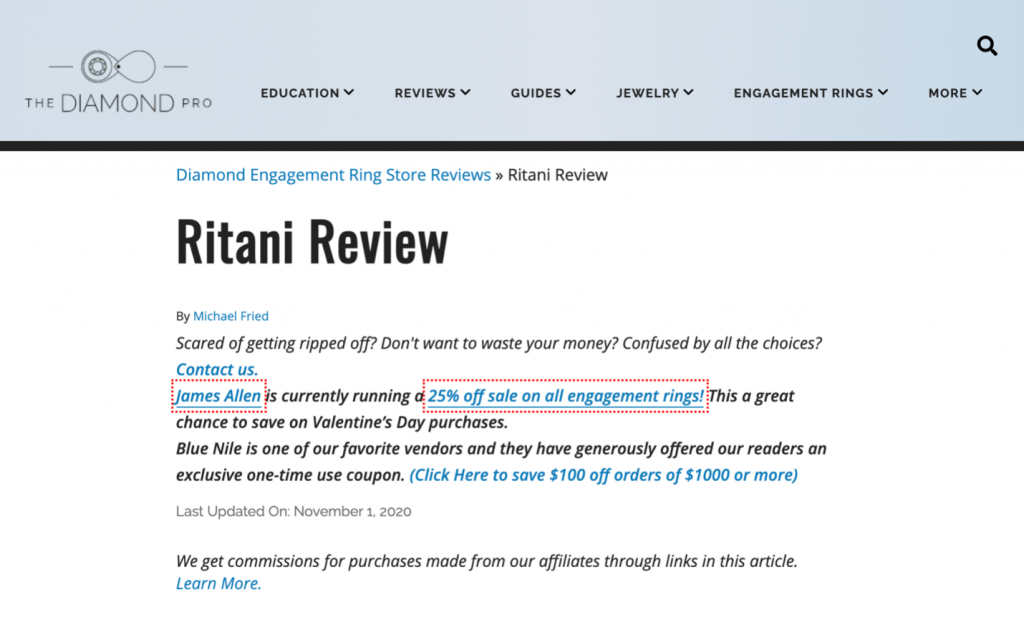Select the Reviews menu label
1024x625 pixels.
425,93
